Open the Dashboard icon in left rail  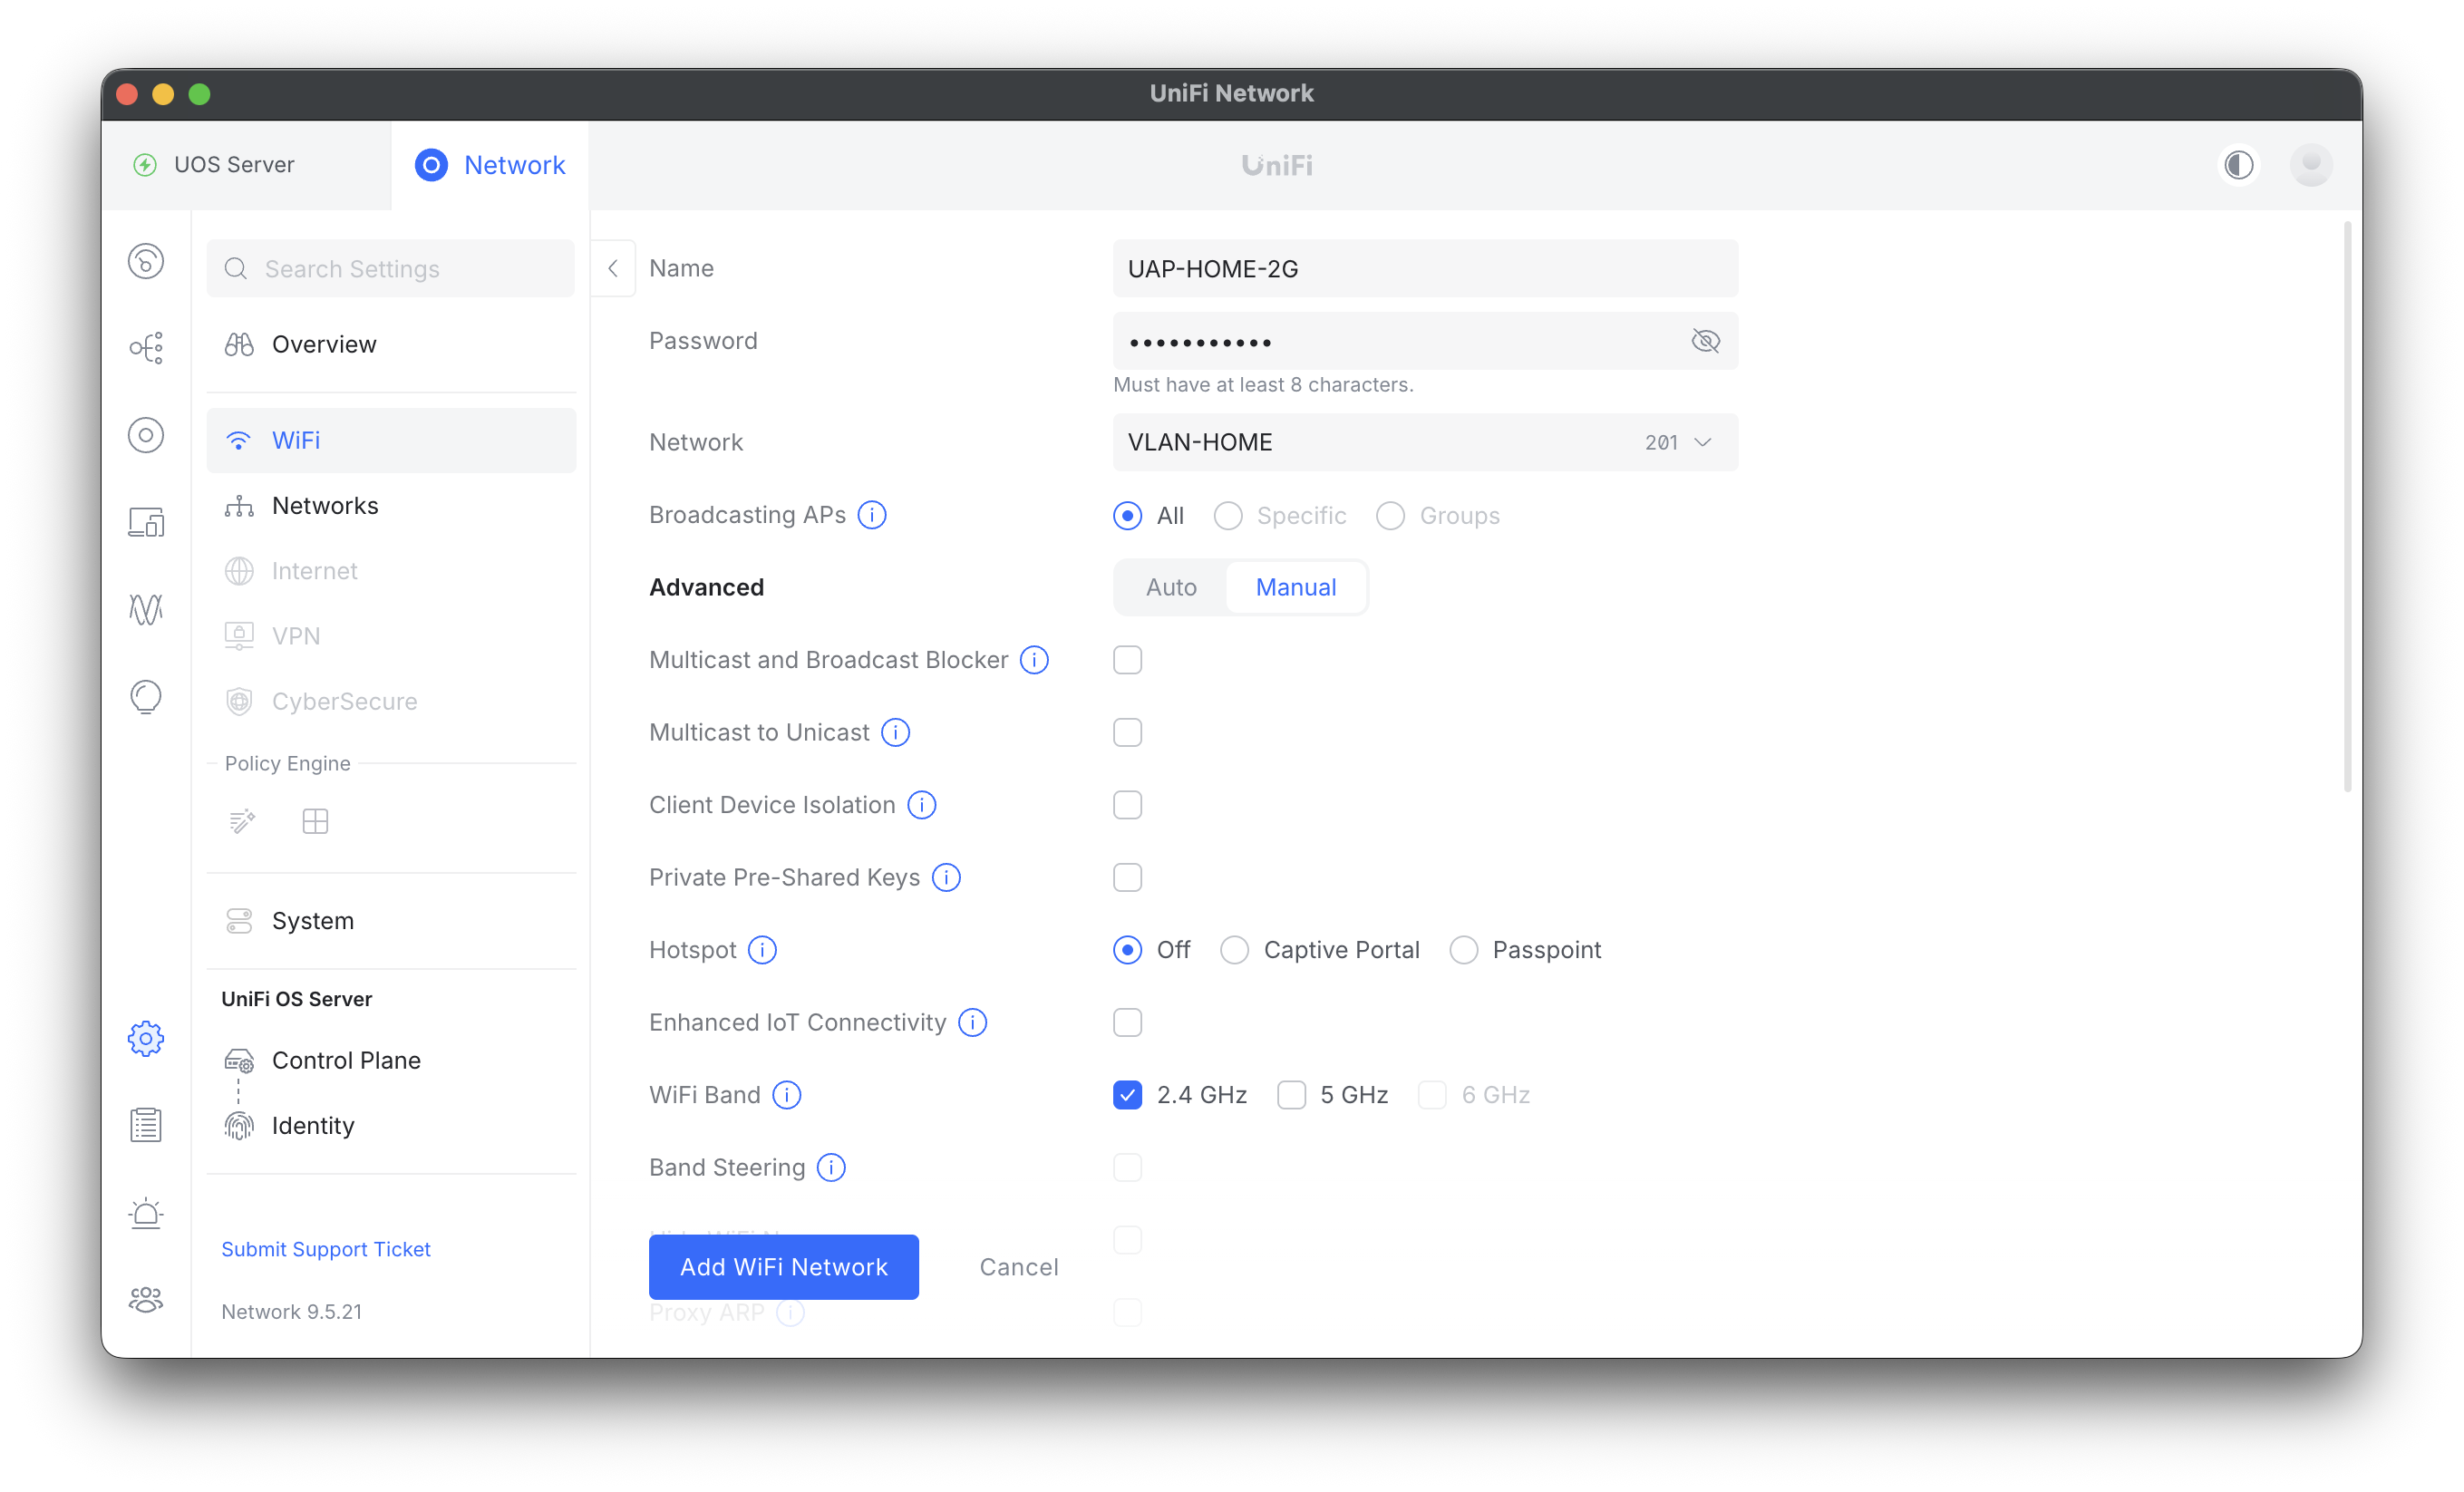click(x=146, y=262)
